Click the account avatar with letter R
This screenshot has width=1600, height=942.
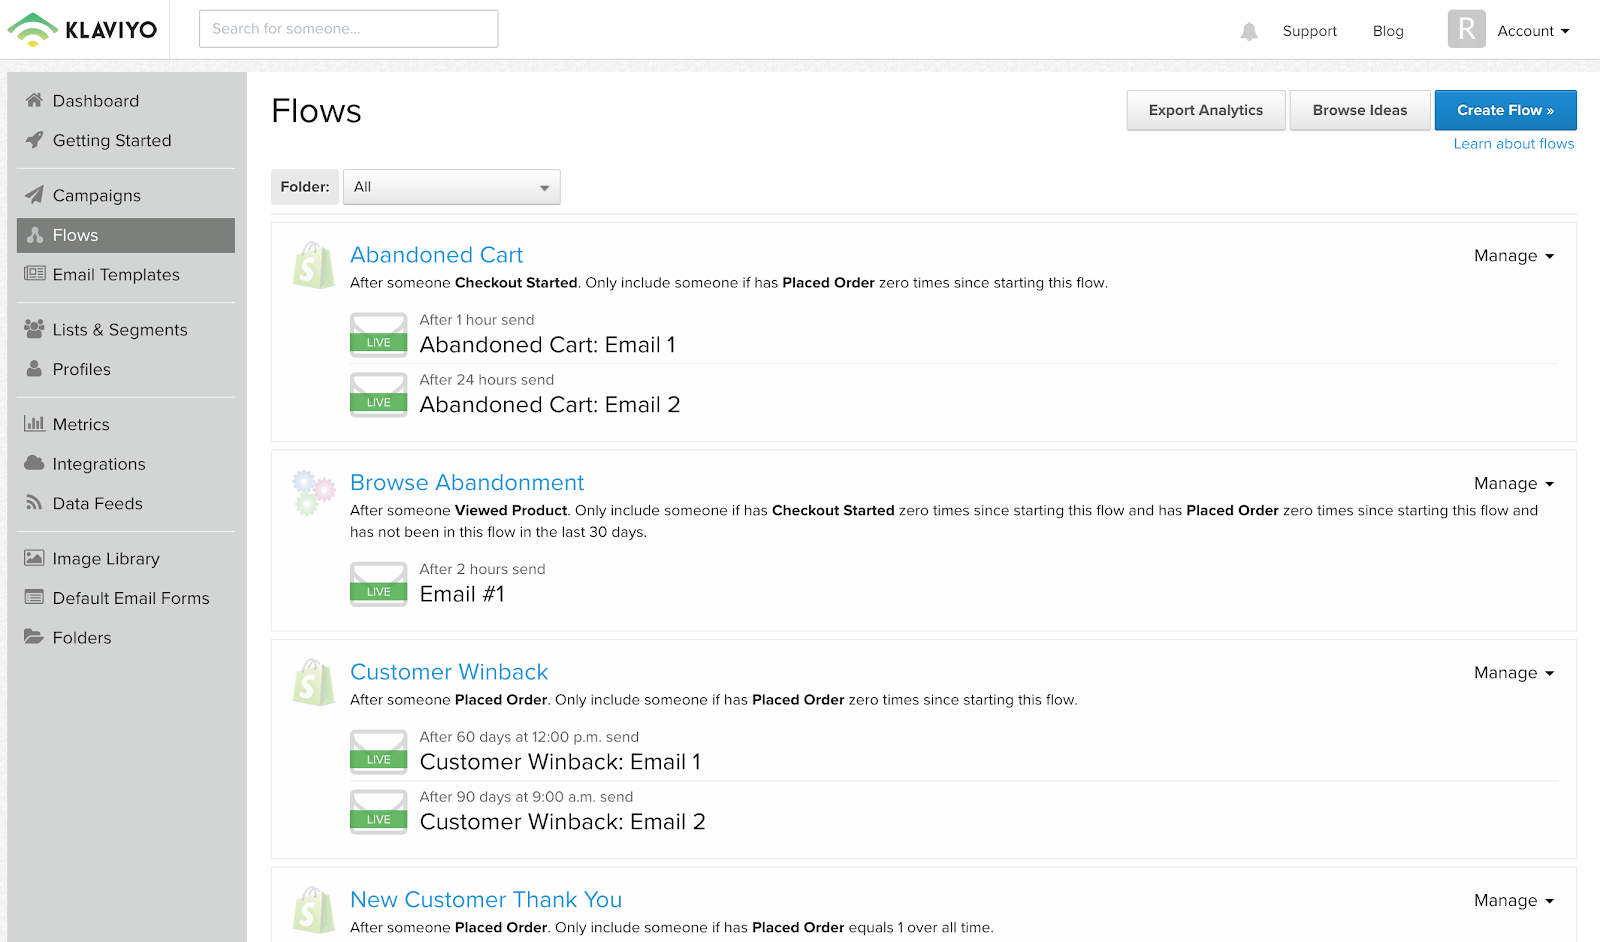coord(1466,30)
